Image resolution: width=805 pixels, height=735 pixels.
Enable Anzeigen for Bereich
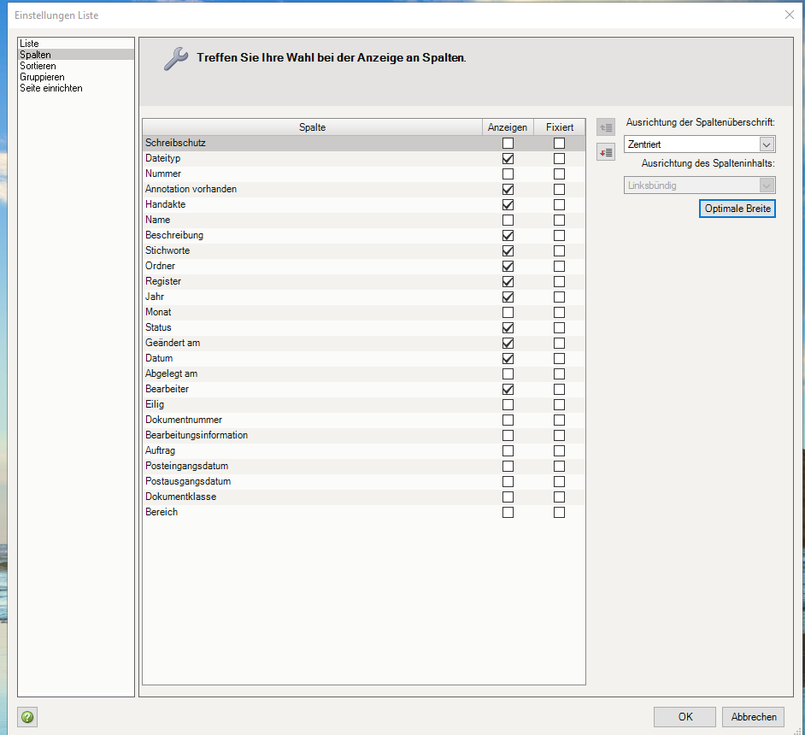point(508,513)
